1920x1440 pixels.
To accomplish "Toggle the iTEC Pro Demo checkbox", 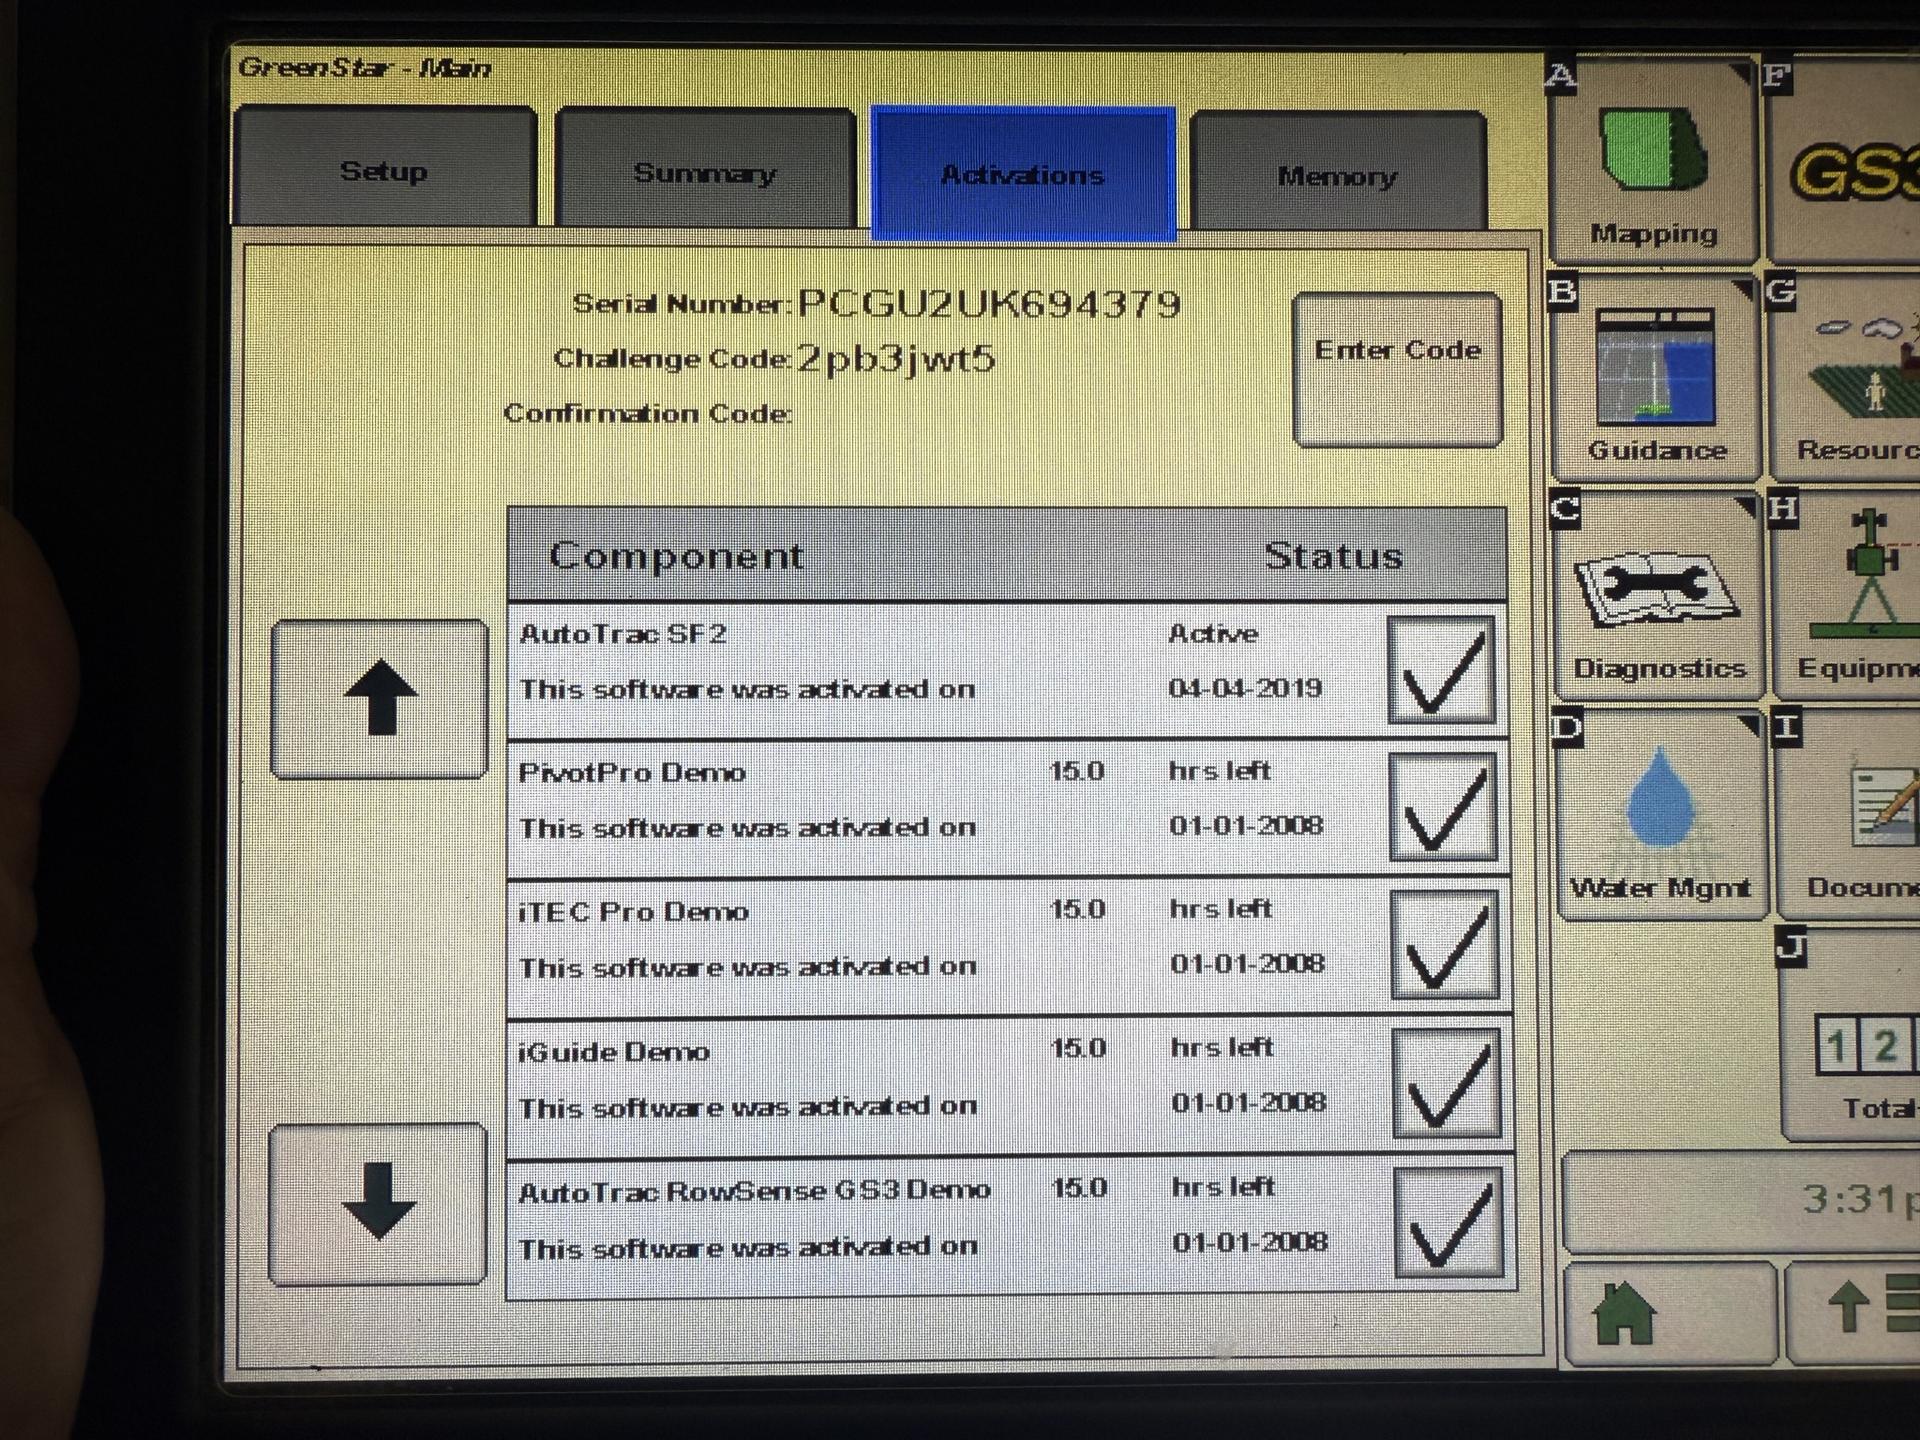I will tap(1445, 945).
